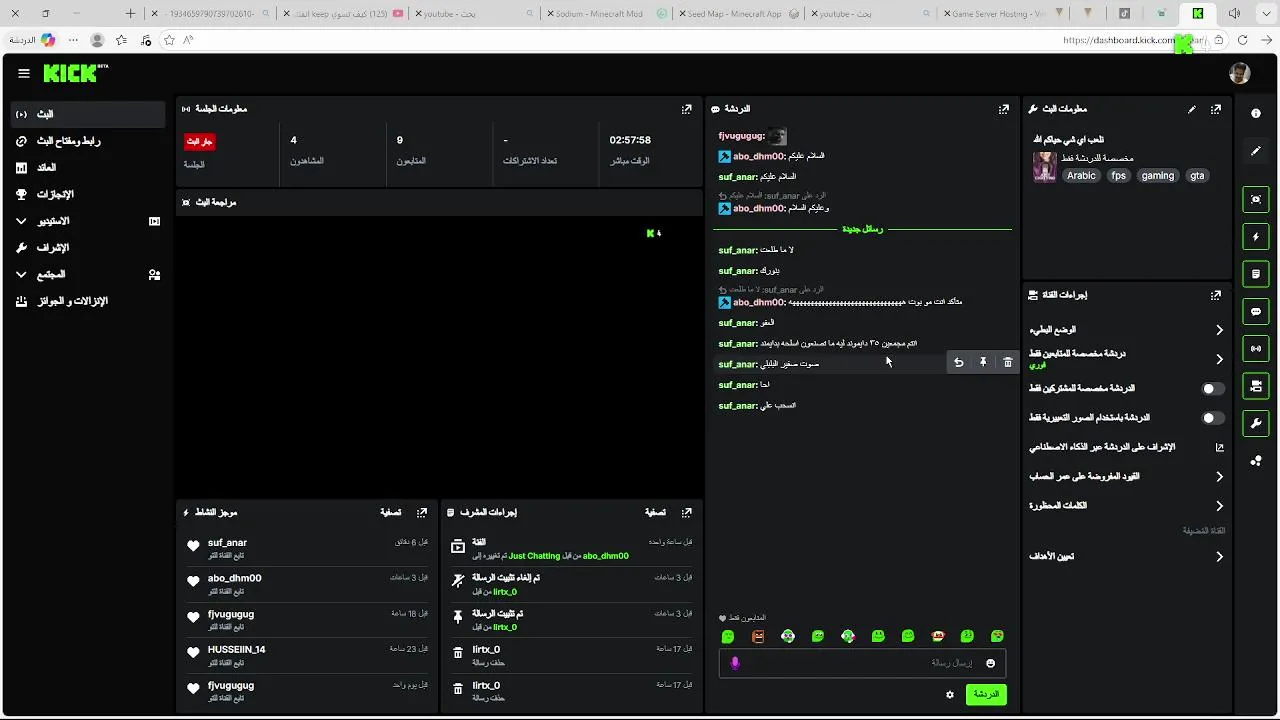Image resolution: width=1280 pixels, height=720 pixels.
Task: Pop out the stream info panel (معلومات البث)
Action: click(x=1216, y=109)
